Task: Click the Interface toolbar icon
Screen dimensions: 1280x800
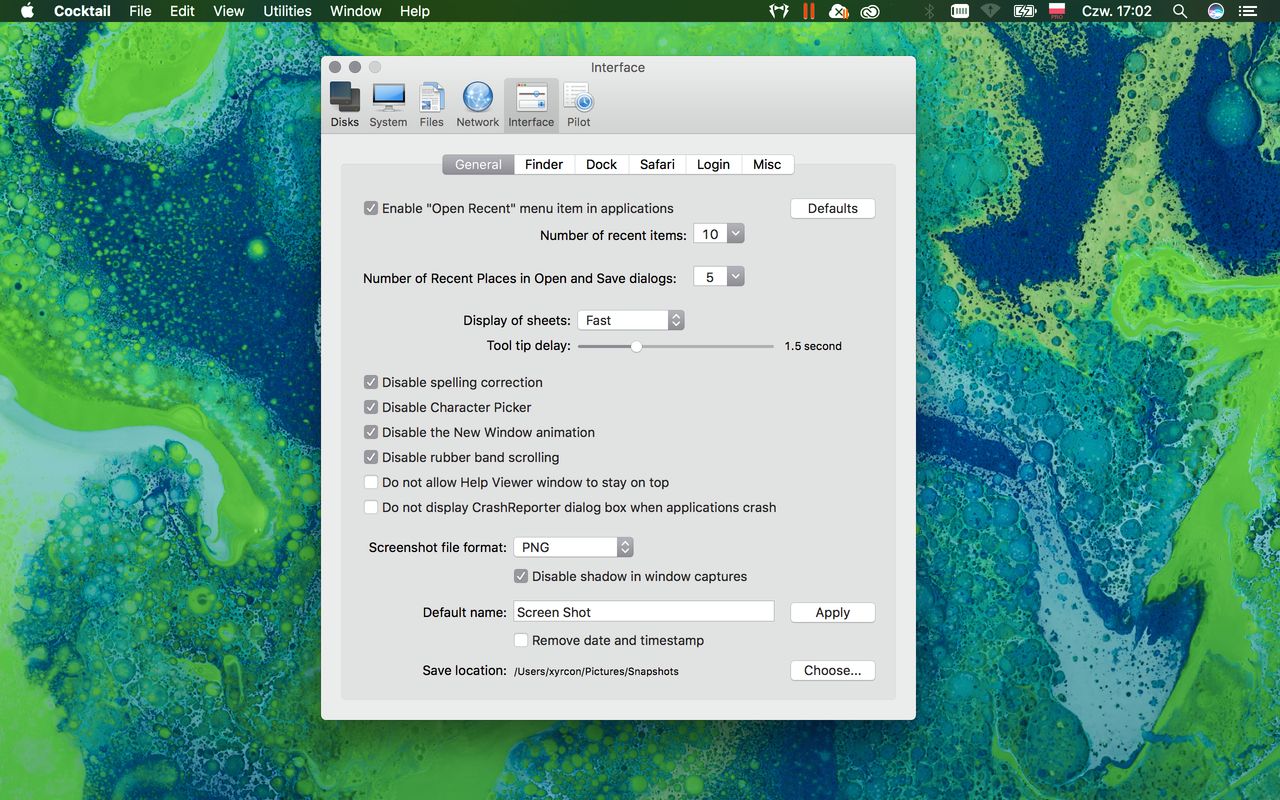Action: coord(531,104)
